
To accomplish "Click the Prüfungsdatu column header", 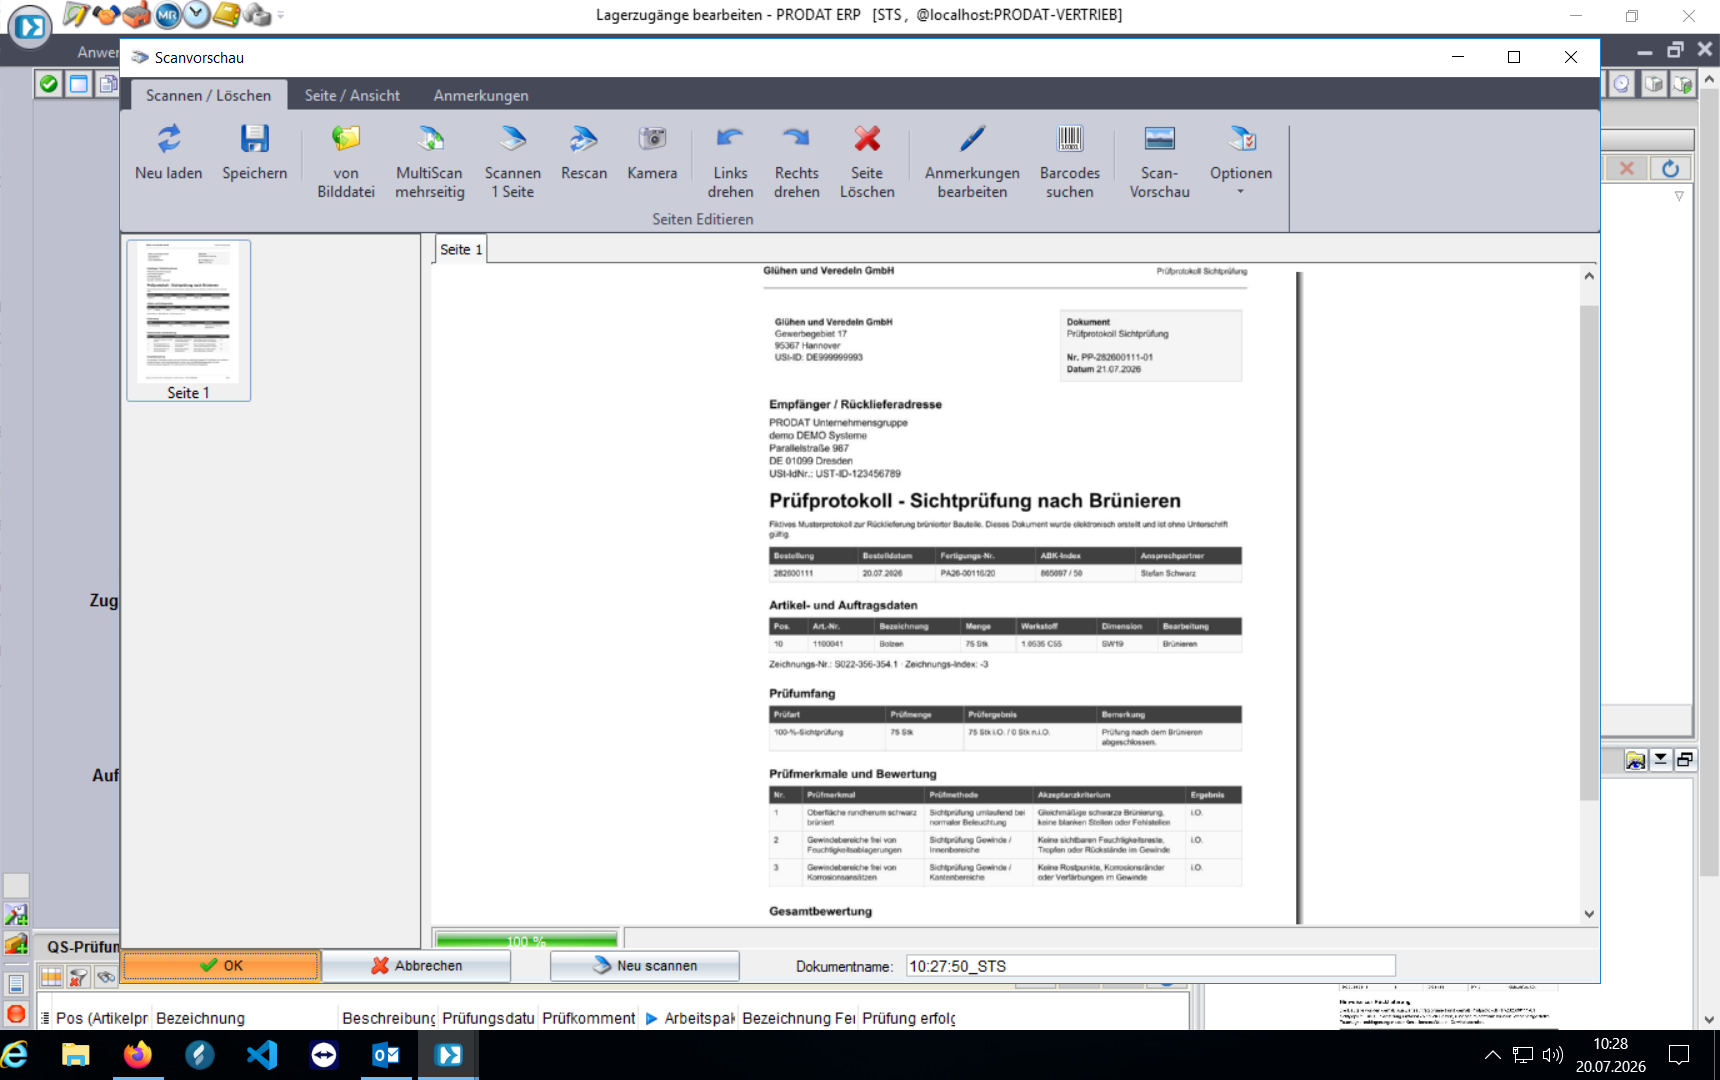I will pyautogui.click(x=488, y=1018).
